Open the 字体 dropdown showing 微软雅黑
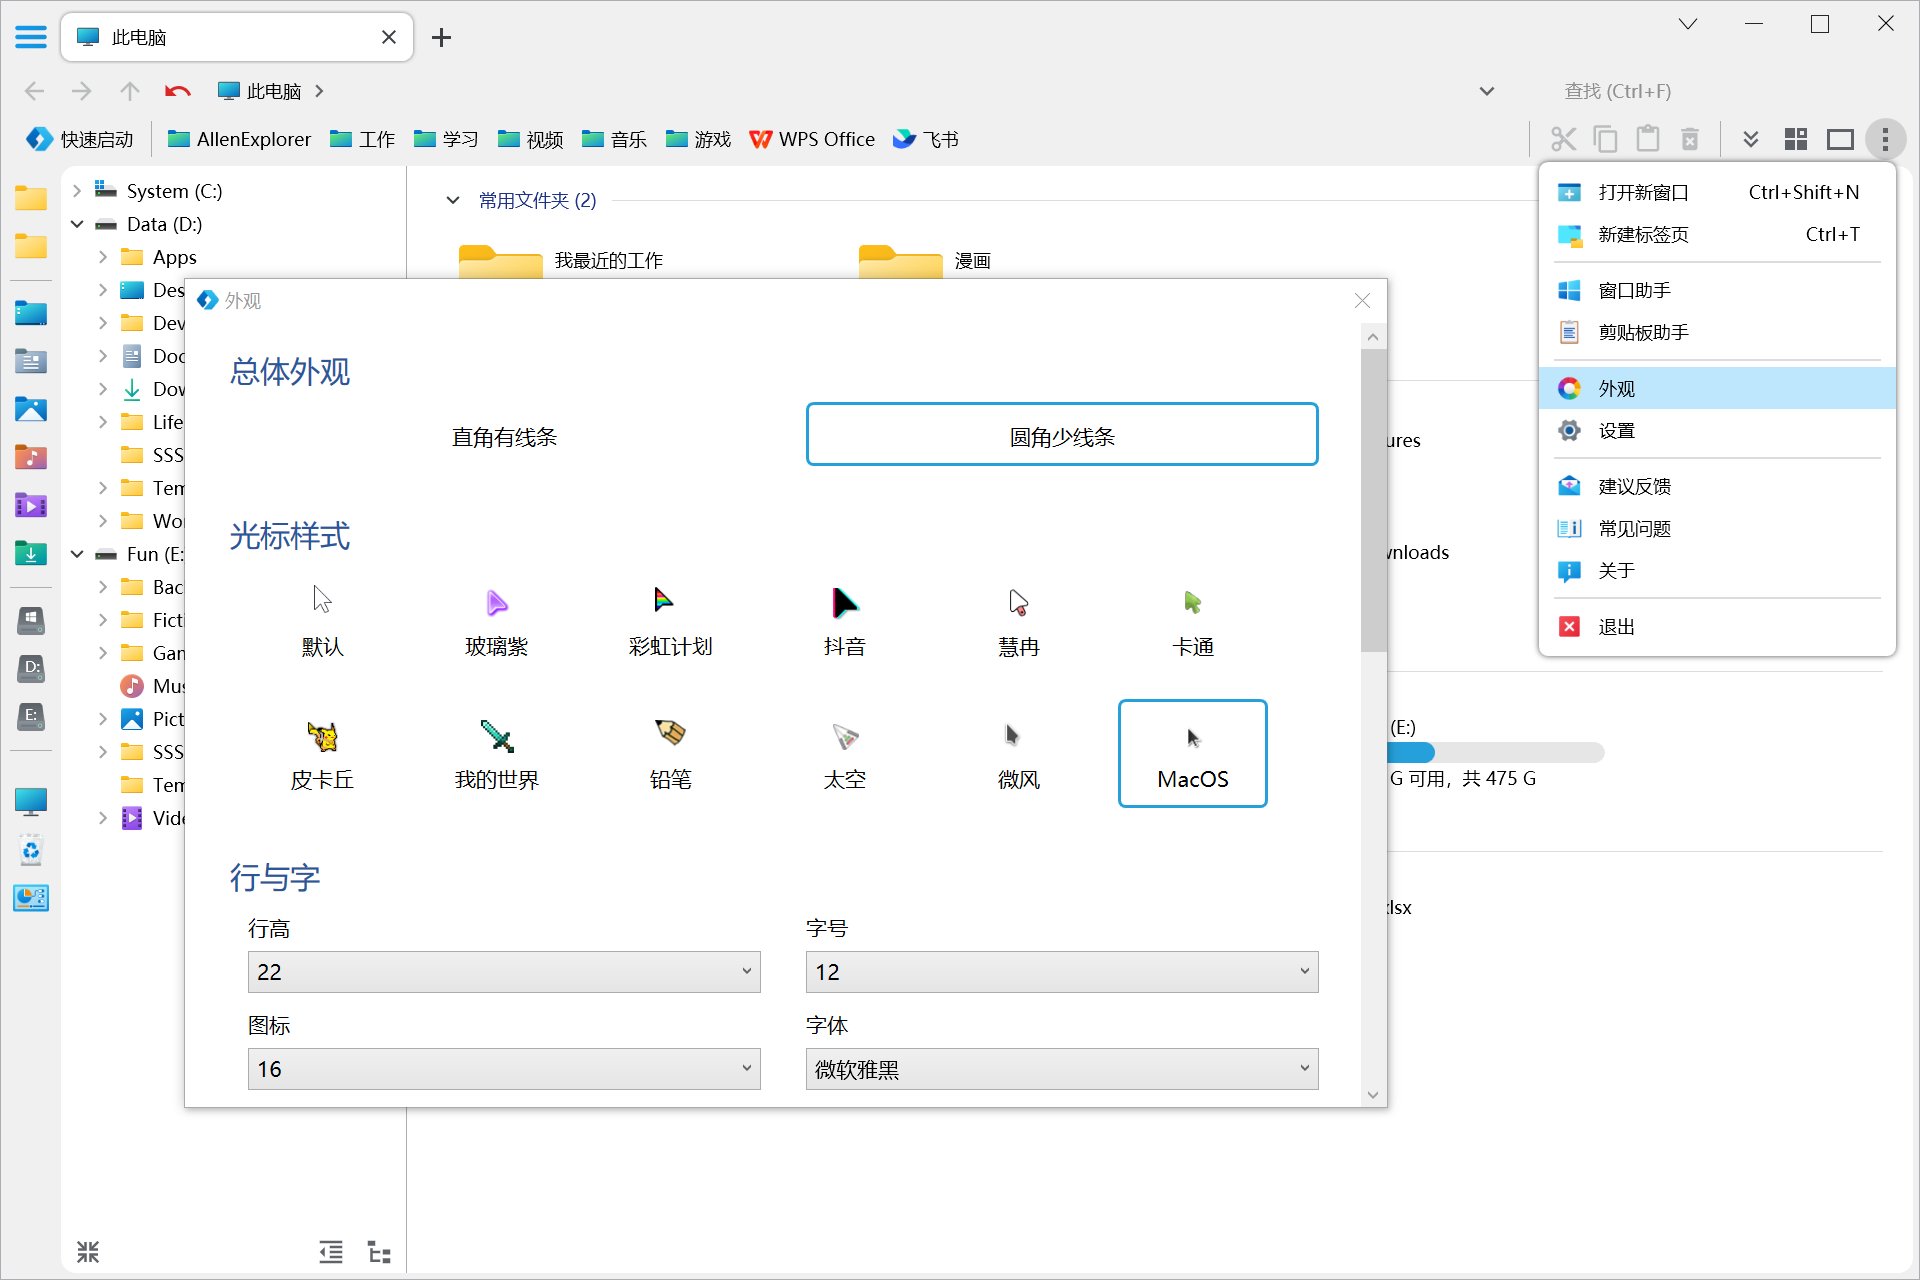Image resolution: width=1920 pixels, height=1280 pixels. (1062, 1069)
